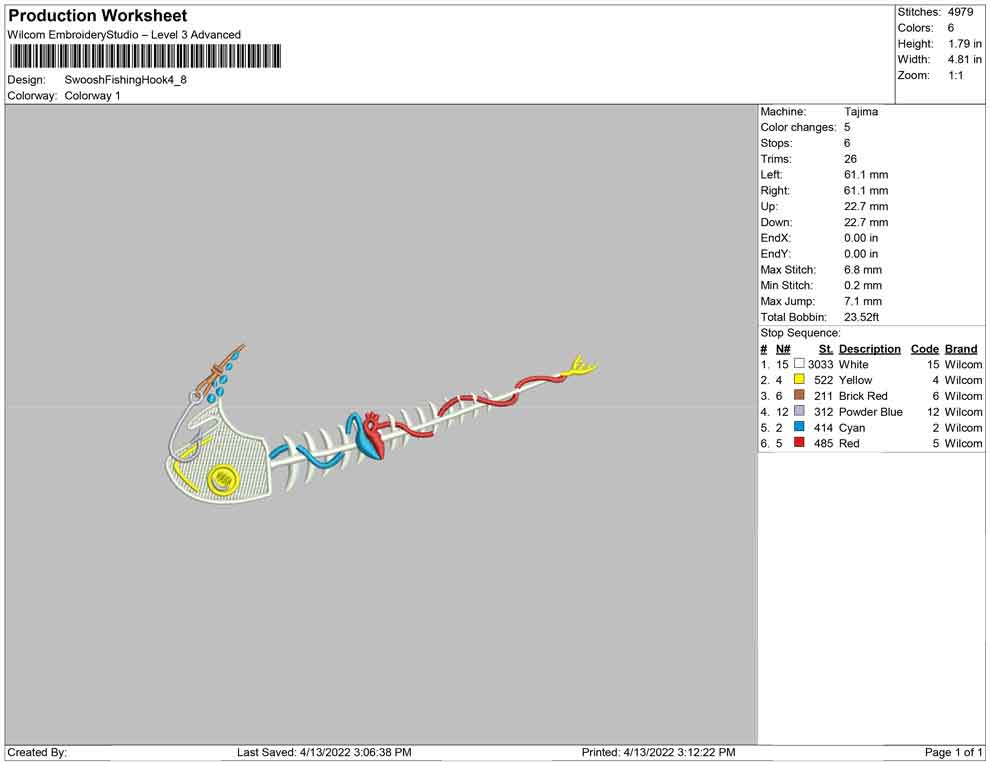Click the Powder Blue thread swatch

(799, 411)
